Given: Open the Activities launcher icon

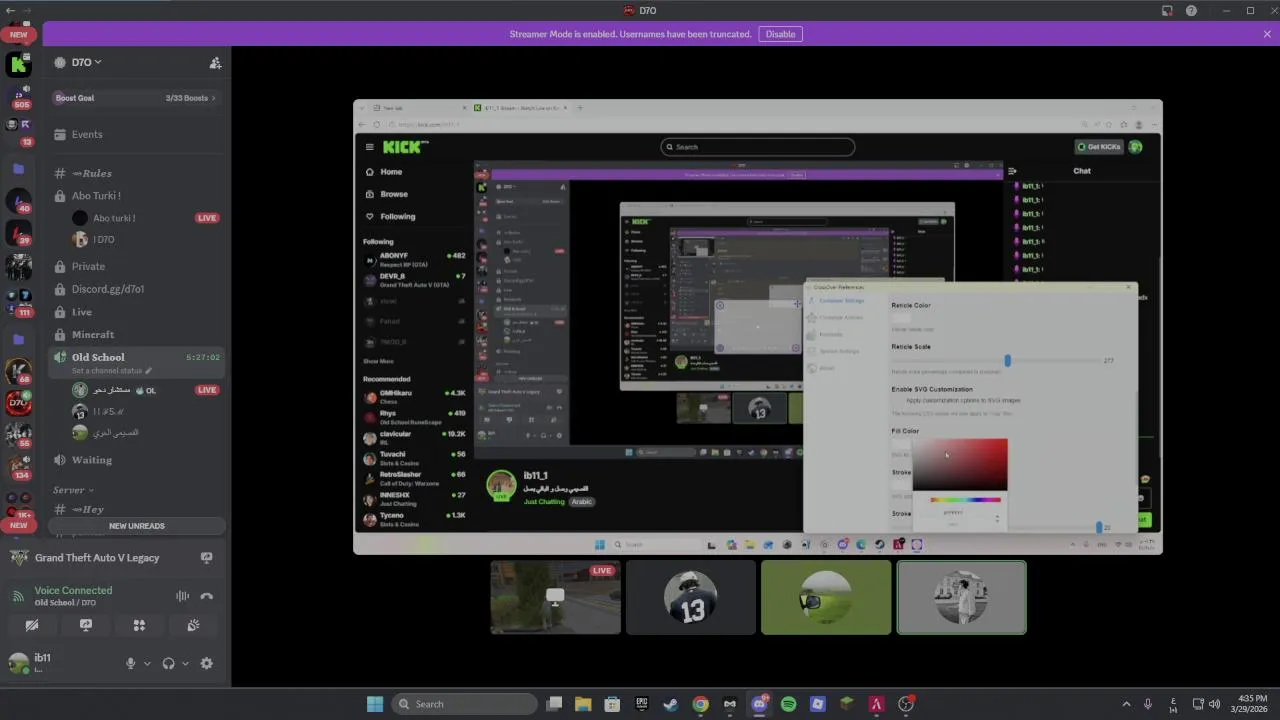Looking at the screenshot, I should point(139,625).
